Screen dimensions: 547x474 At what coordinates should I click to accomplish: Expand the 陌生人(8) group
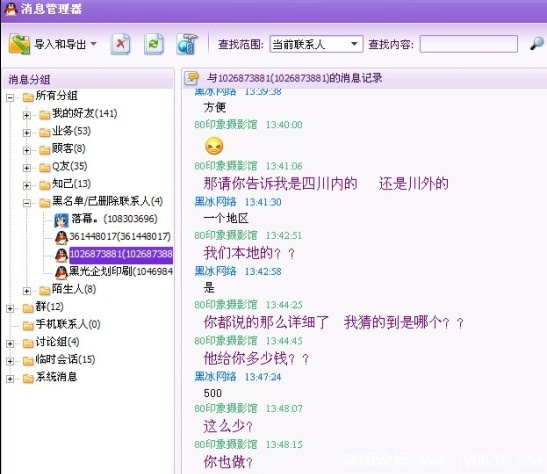tap(27, 291)
